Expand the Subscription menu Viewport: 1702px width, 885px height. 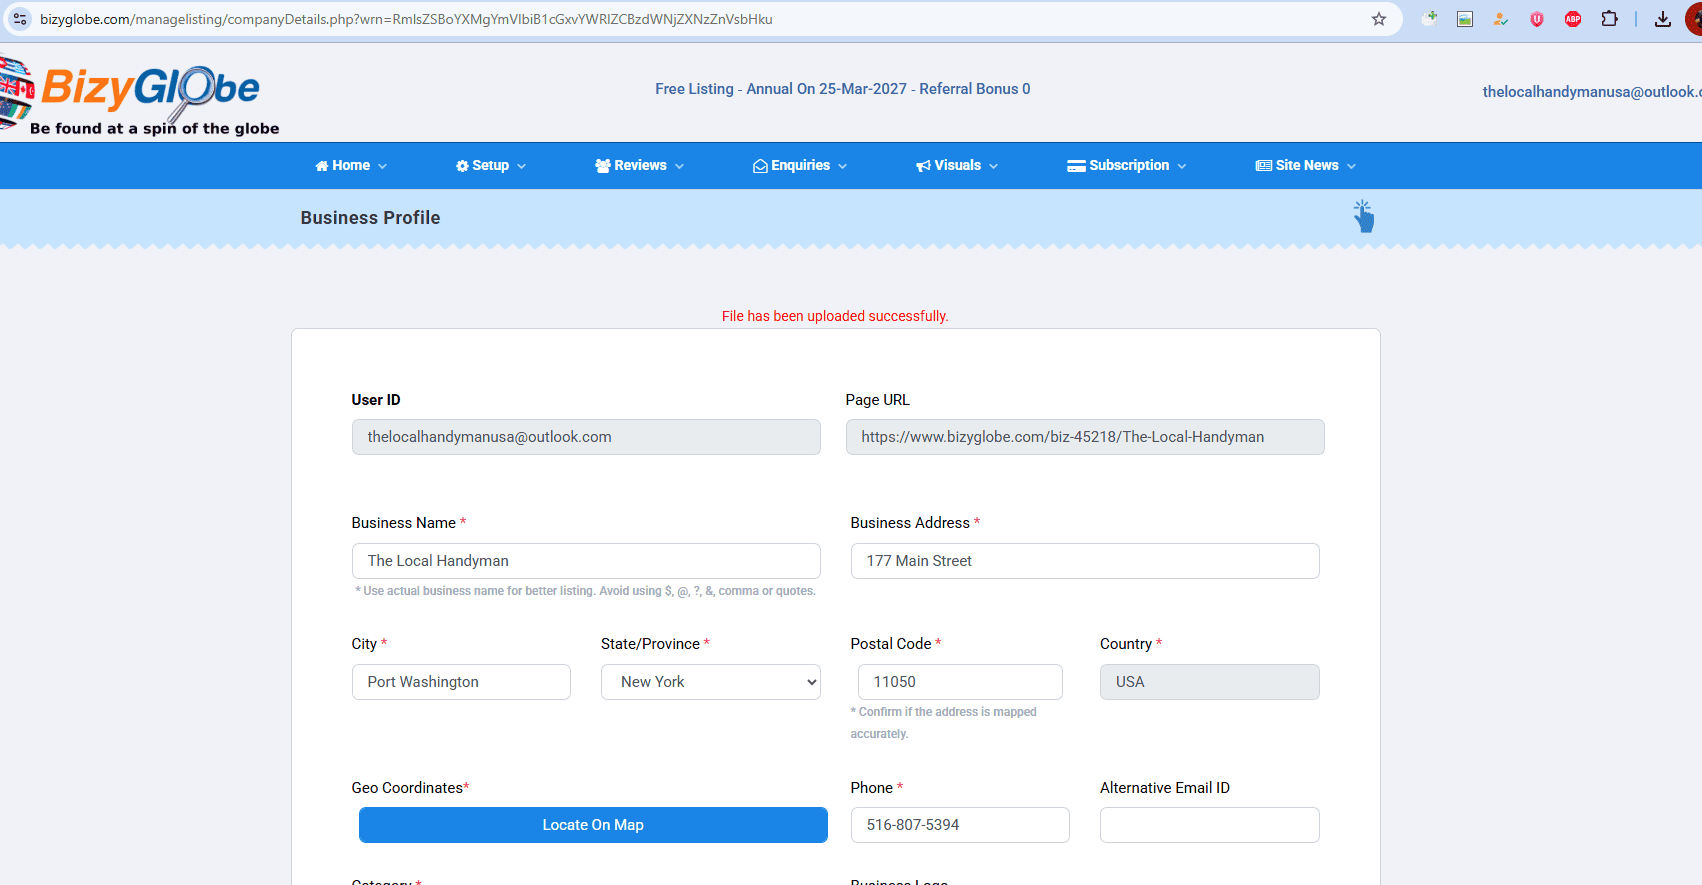(x=1127, y=166)
